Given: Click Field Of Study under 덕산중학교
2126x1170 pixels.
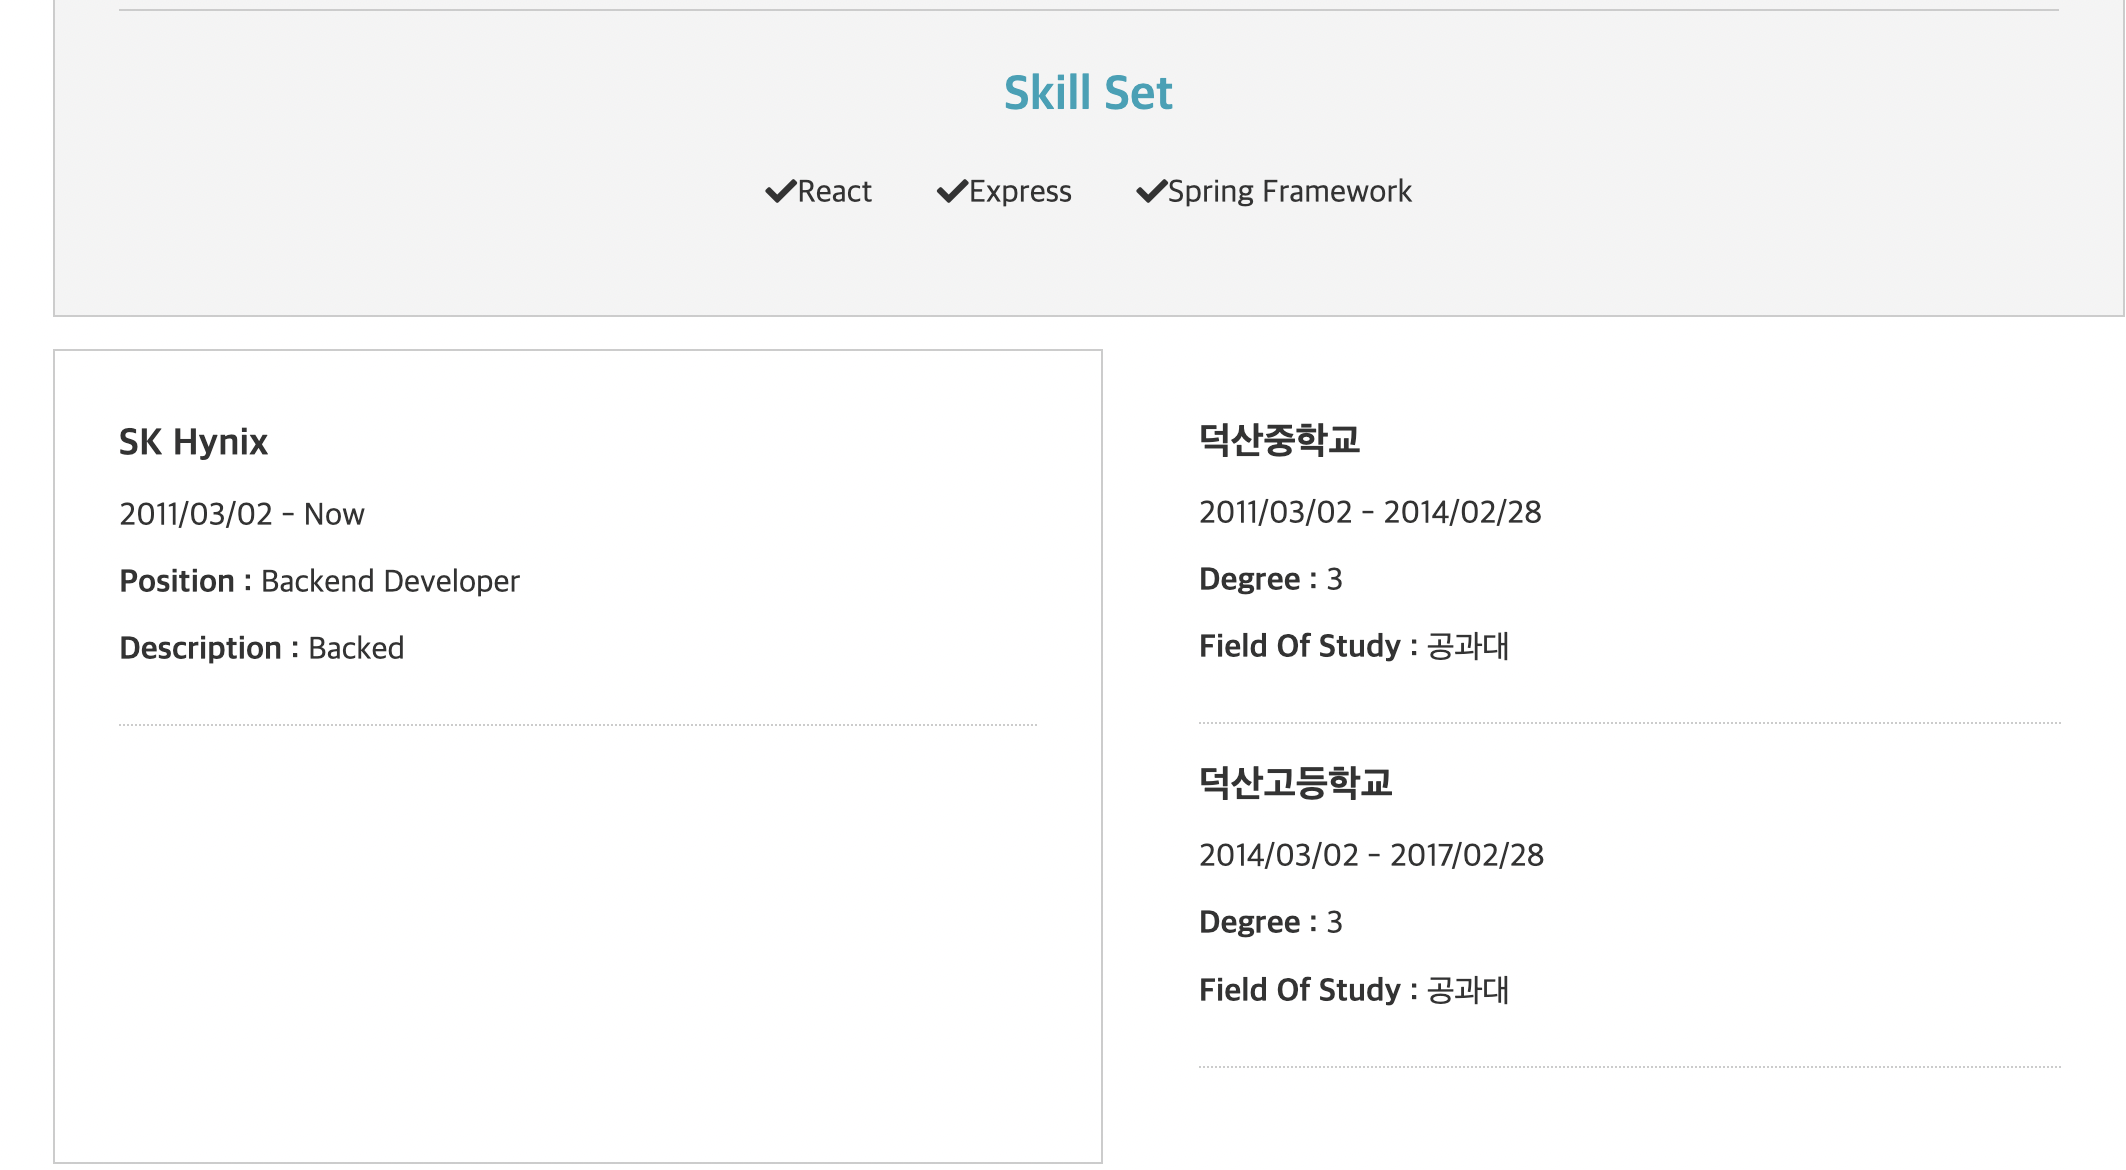Looking at the screenshot, I should (1299, 646).
